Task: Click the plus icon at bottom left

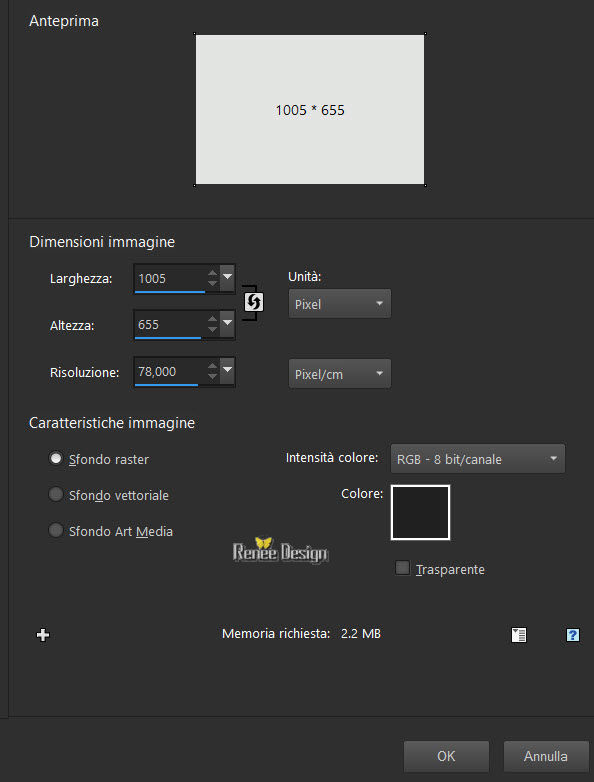Action: click(x=43, y=634)
